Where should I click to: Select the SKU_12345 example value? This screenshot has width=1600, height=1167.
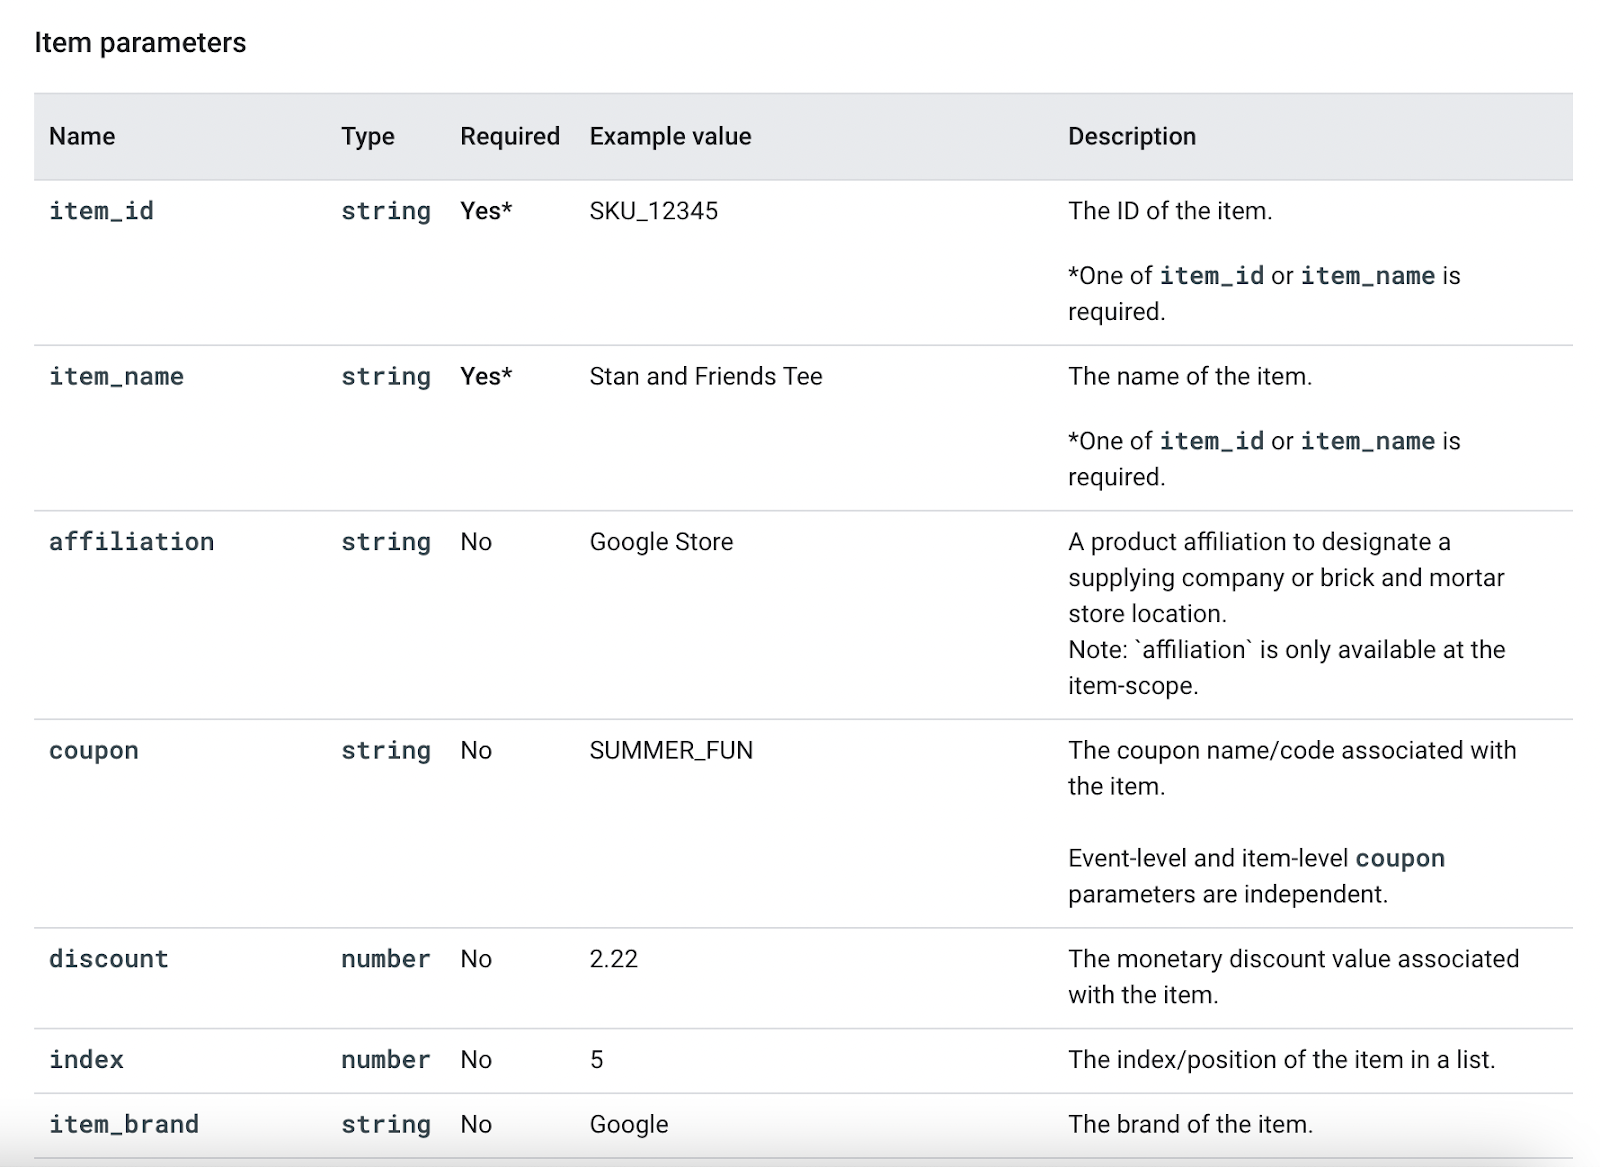653,211
